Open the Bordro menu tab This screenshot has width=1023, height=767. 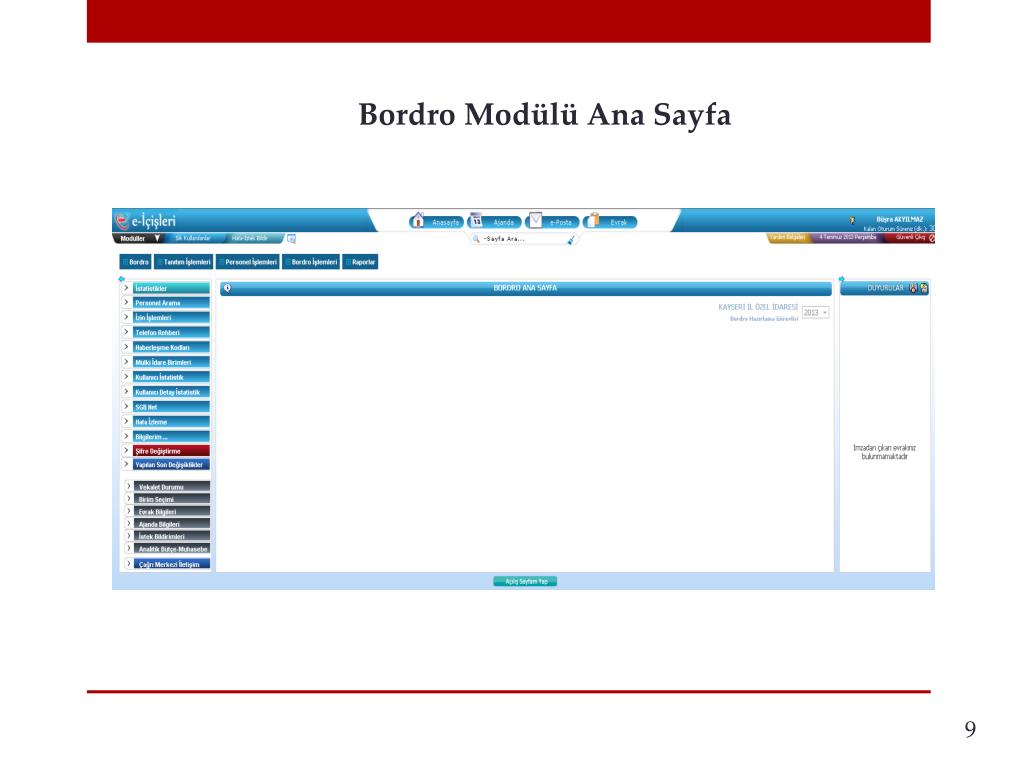136,262
